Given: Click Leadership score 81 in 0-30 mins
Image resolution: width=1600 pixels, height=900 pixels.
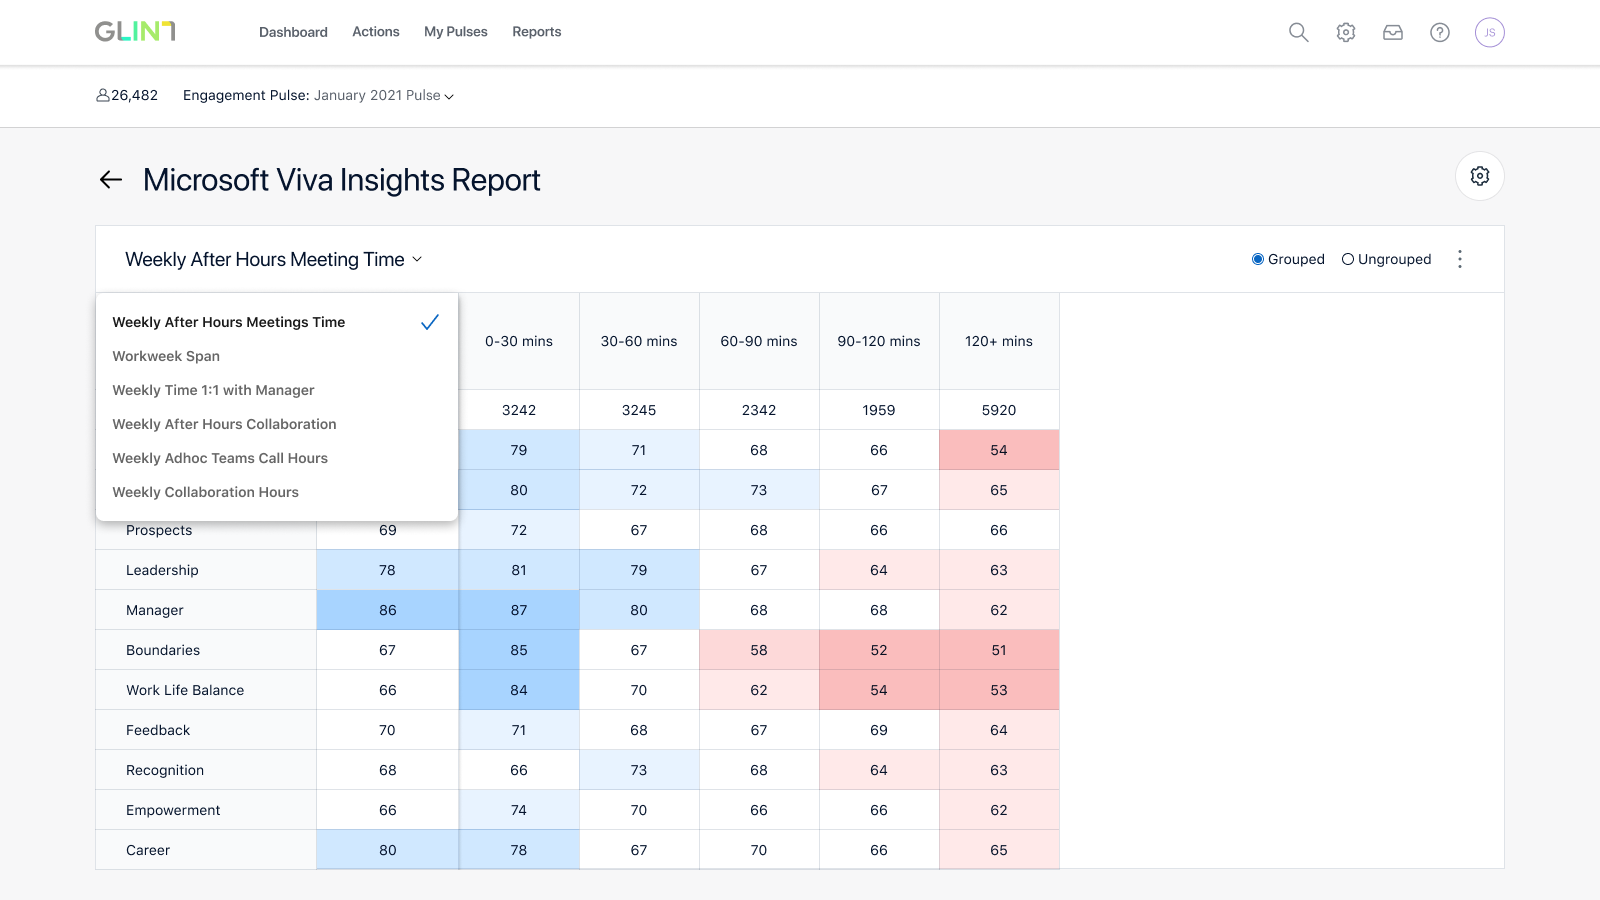Looking at the screenshot, I should tap(519, 570).
